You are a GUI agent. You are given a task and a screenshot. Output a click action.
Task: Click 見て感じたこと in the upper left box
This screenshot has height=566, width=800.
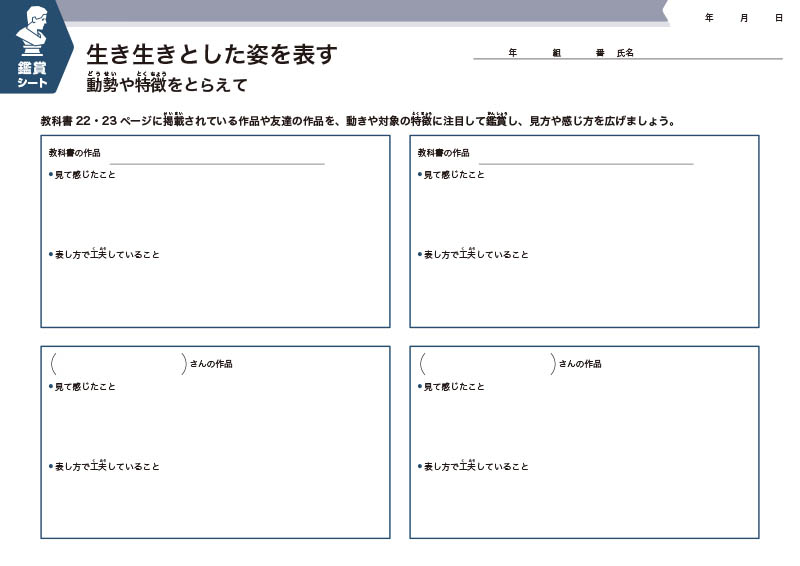pos(84,175)
